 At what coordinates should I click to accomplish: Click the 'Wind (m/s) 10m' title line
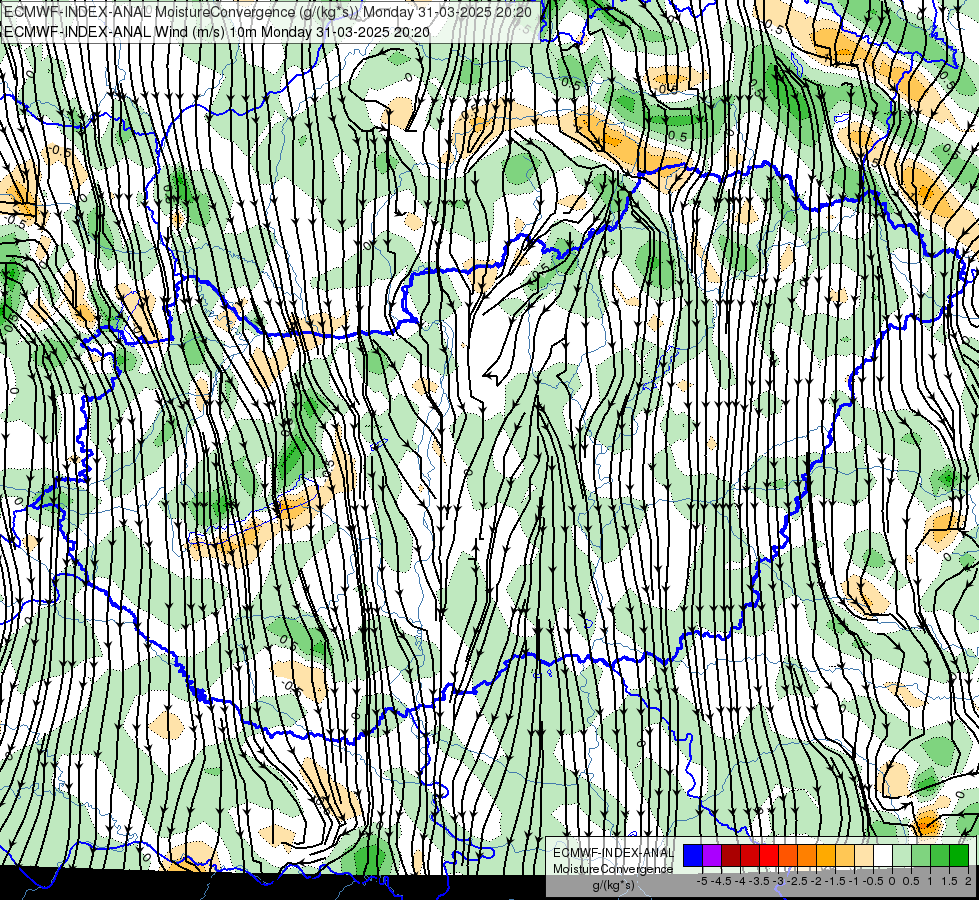(217, 31)
